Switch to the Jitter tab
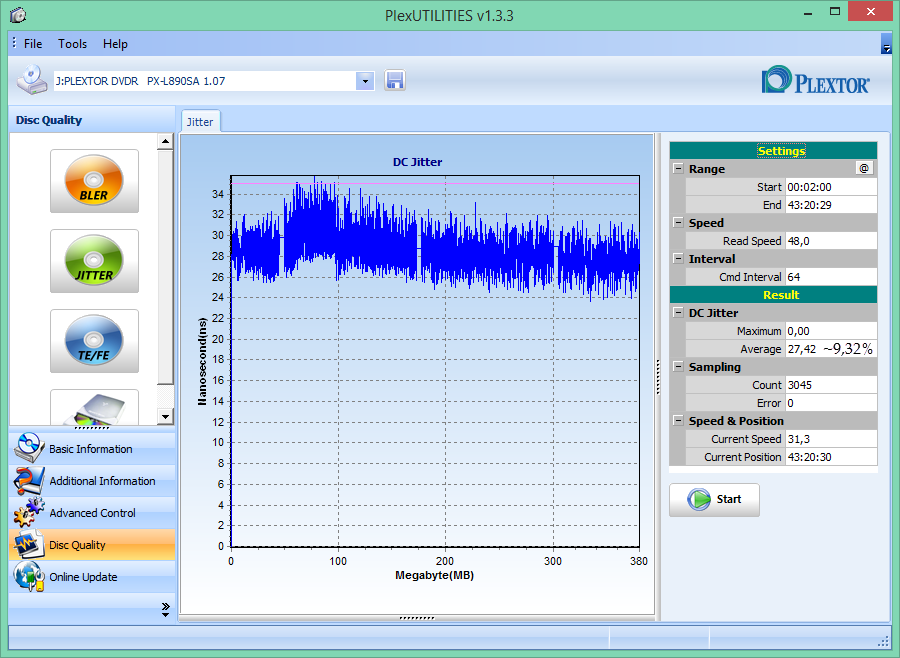This screenshot has width=900, height=658. 200,122
